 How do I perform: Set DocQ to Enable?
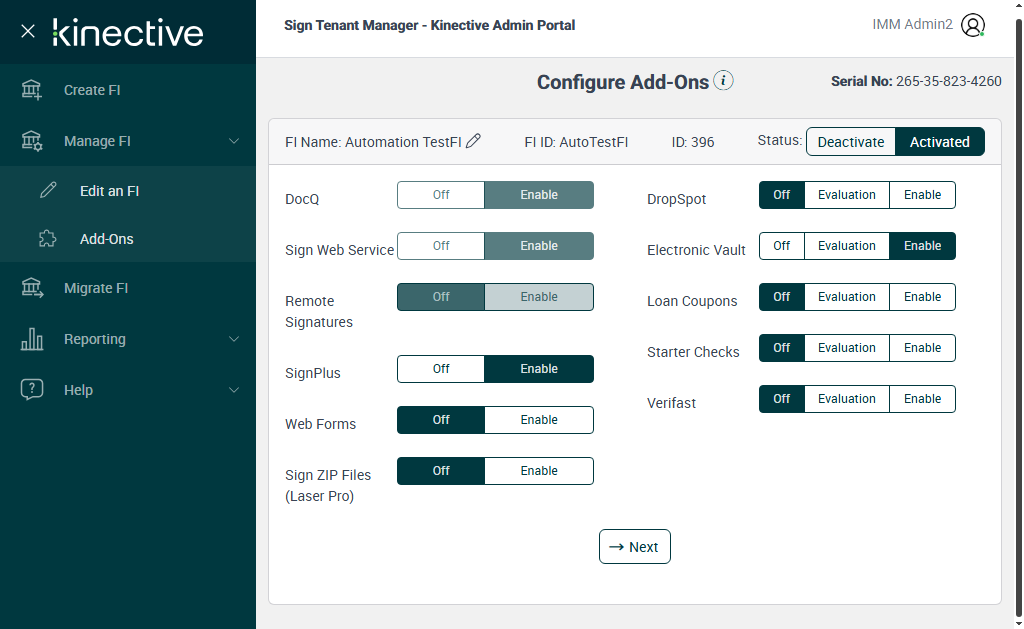click(x=539, y=195)
